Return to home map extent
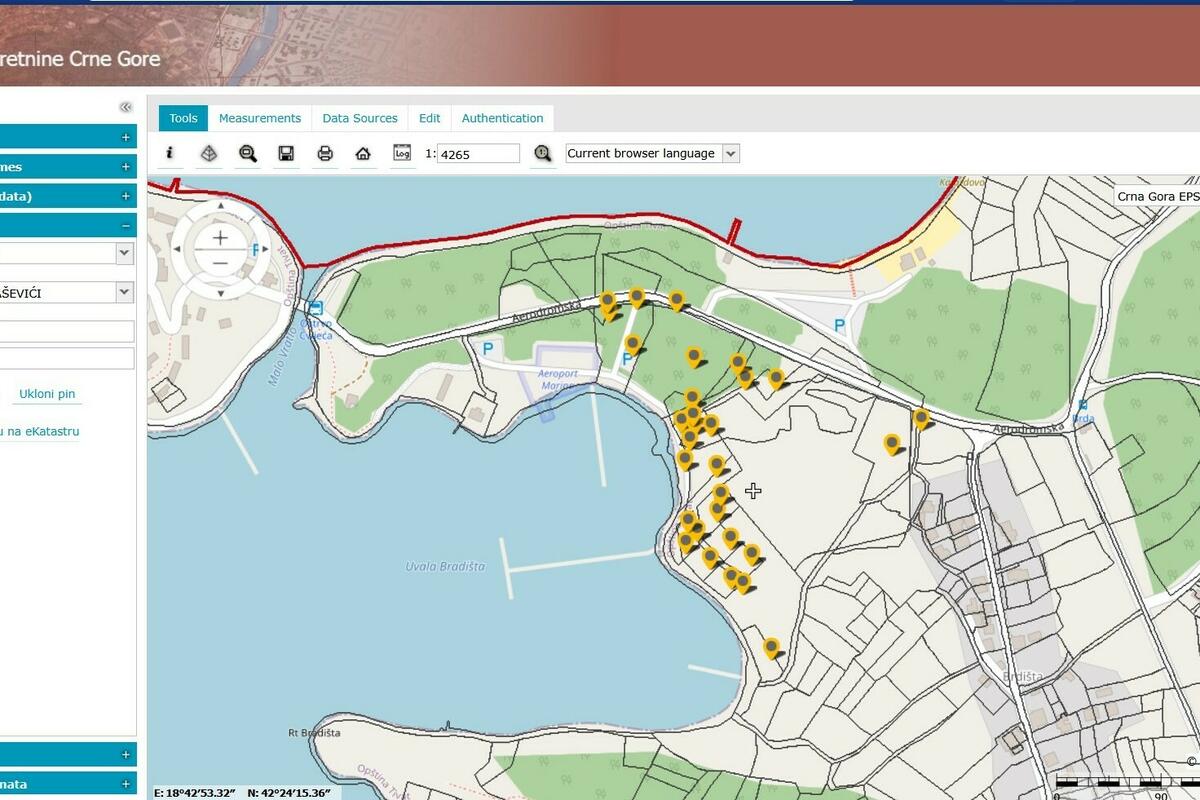The width and height of the screenshot is (1200, 800). (363, 153)
